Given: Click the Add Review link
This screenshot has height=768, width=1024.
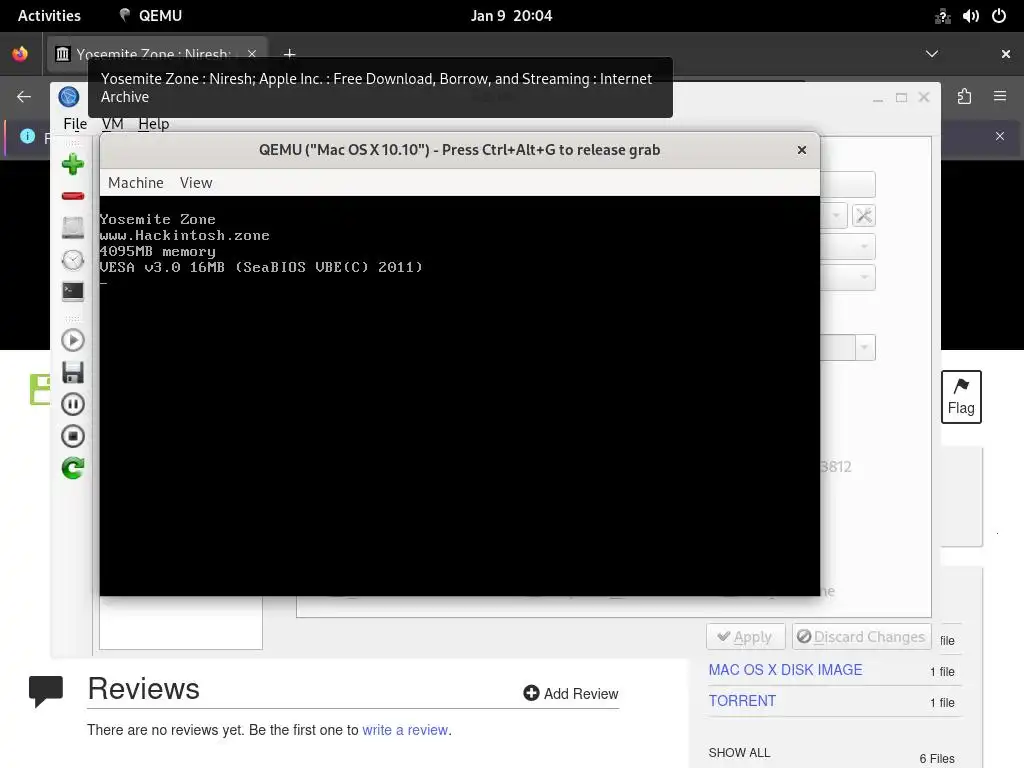Looking at the screenshot, I should coord(571,694).
